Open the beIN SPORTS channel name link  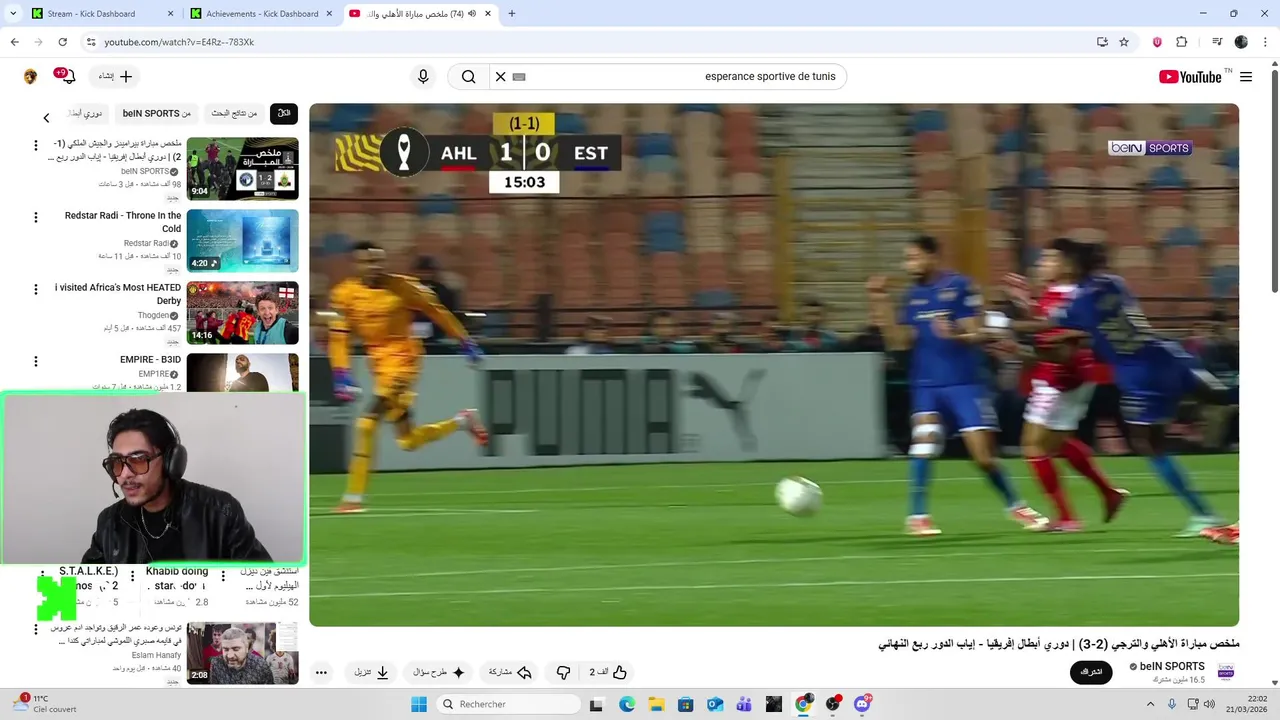click(1172, 666)
